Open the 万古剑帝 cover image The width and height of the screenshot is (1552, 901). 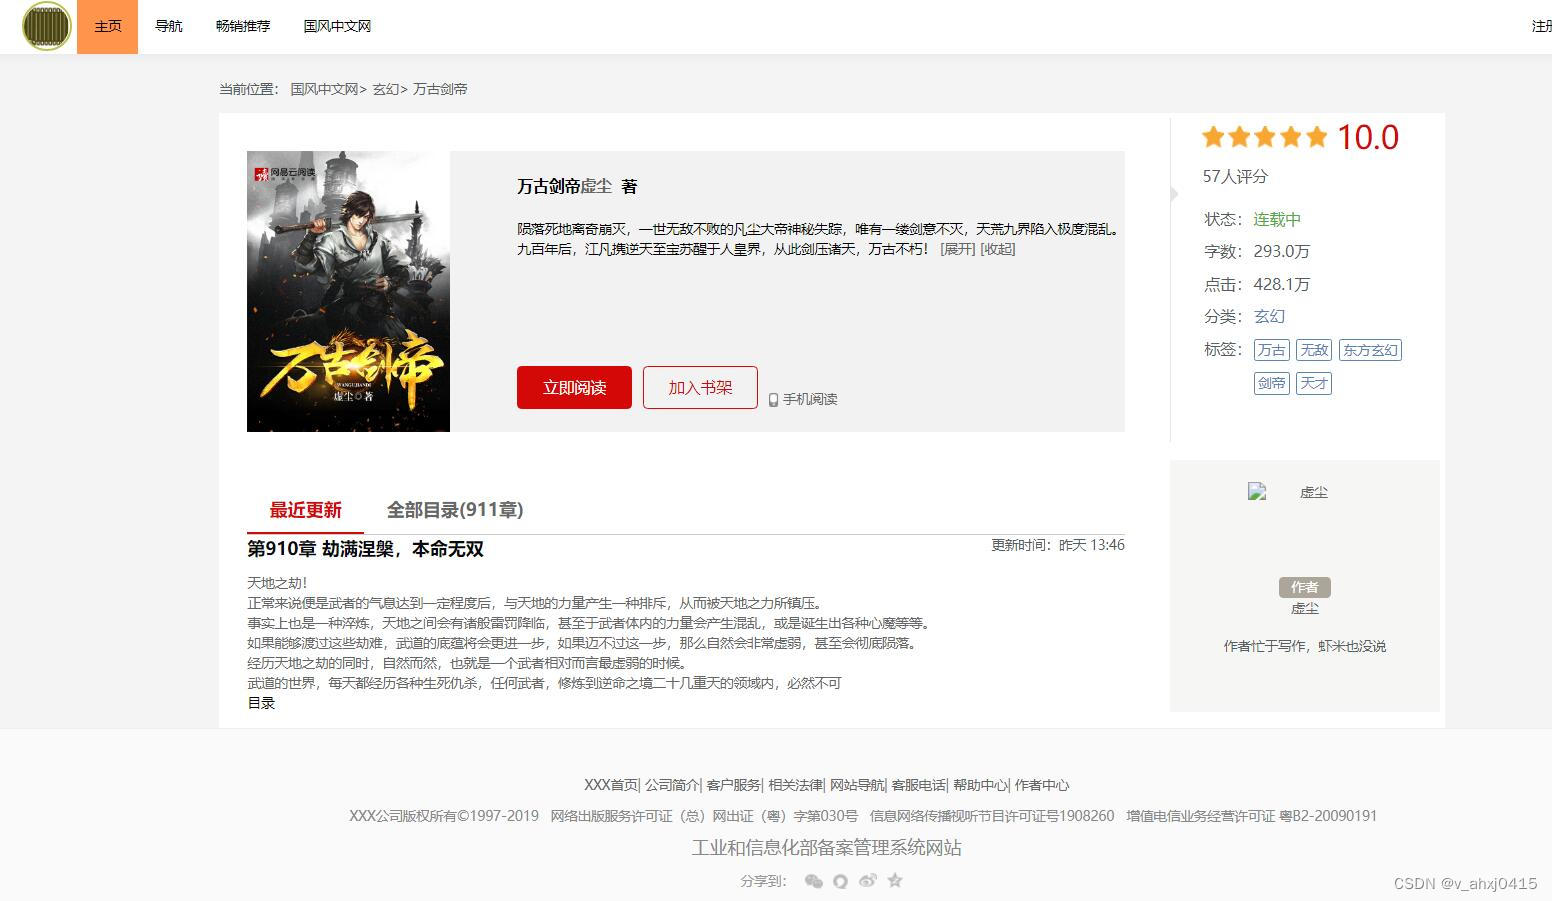tap(348, 291)
